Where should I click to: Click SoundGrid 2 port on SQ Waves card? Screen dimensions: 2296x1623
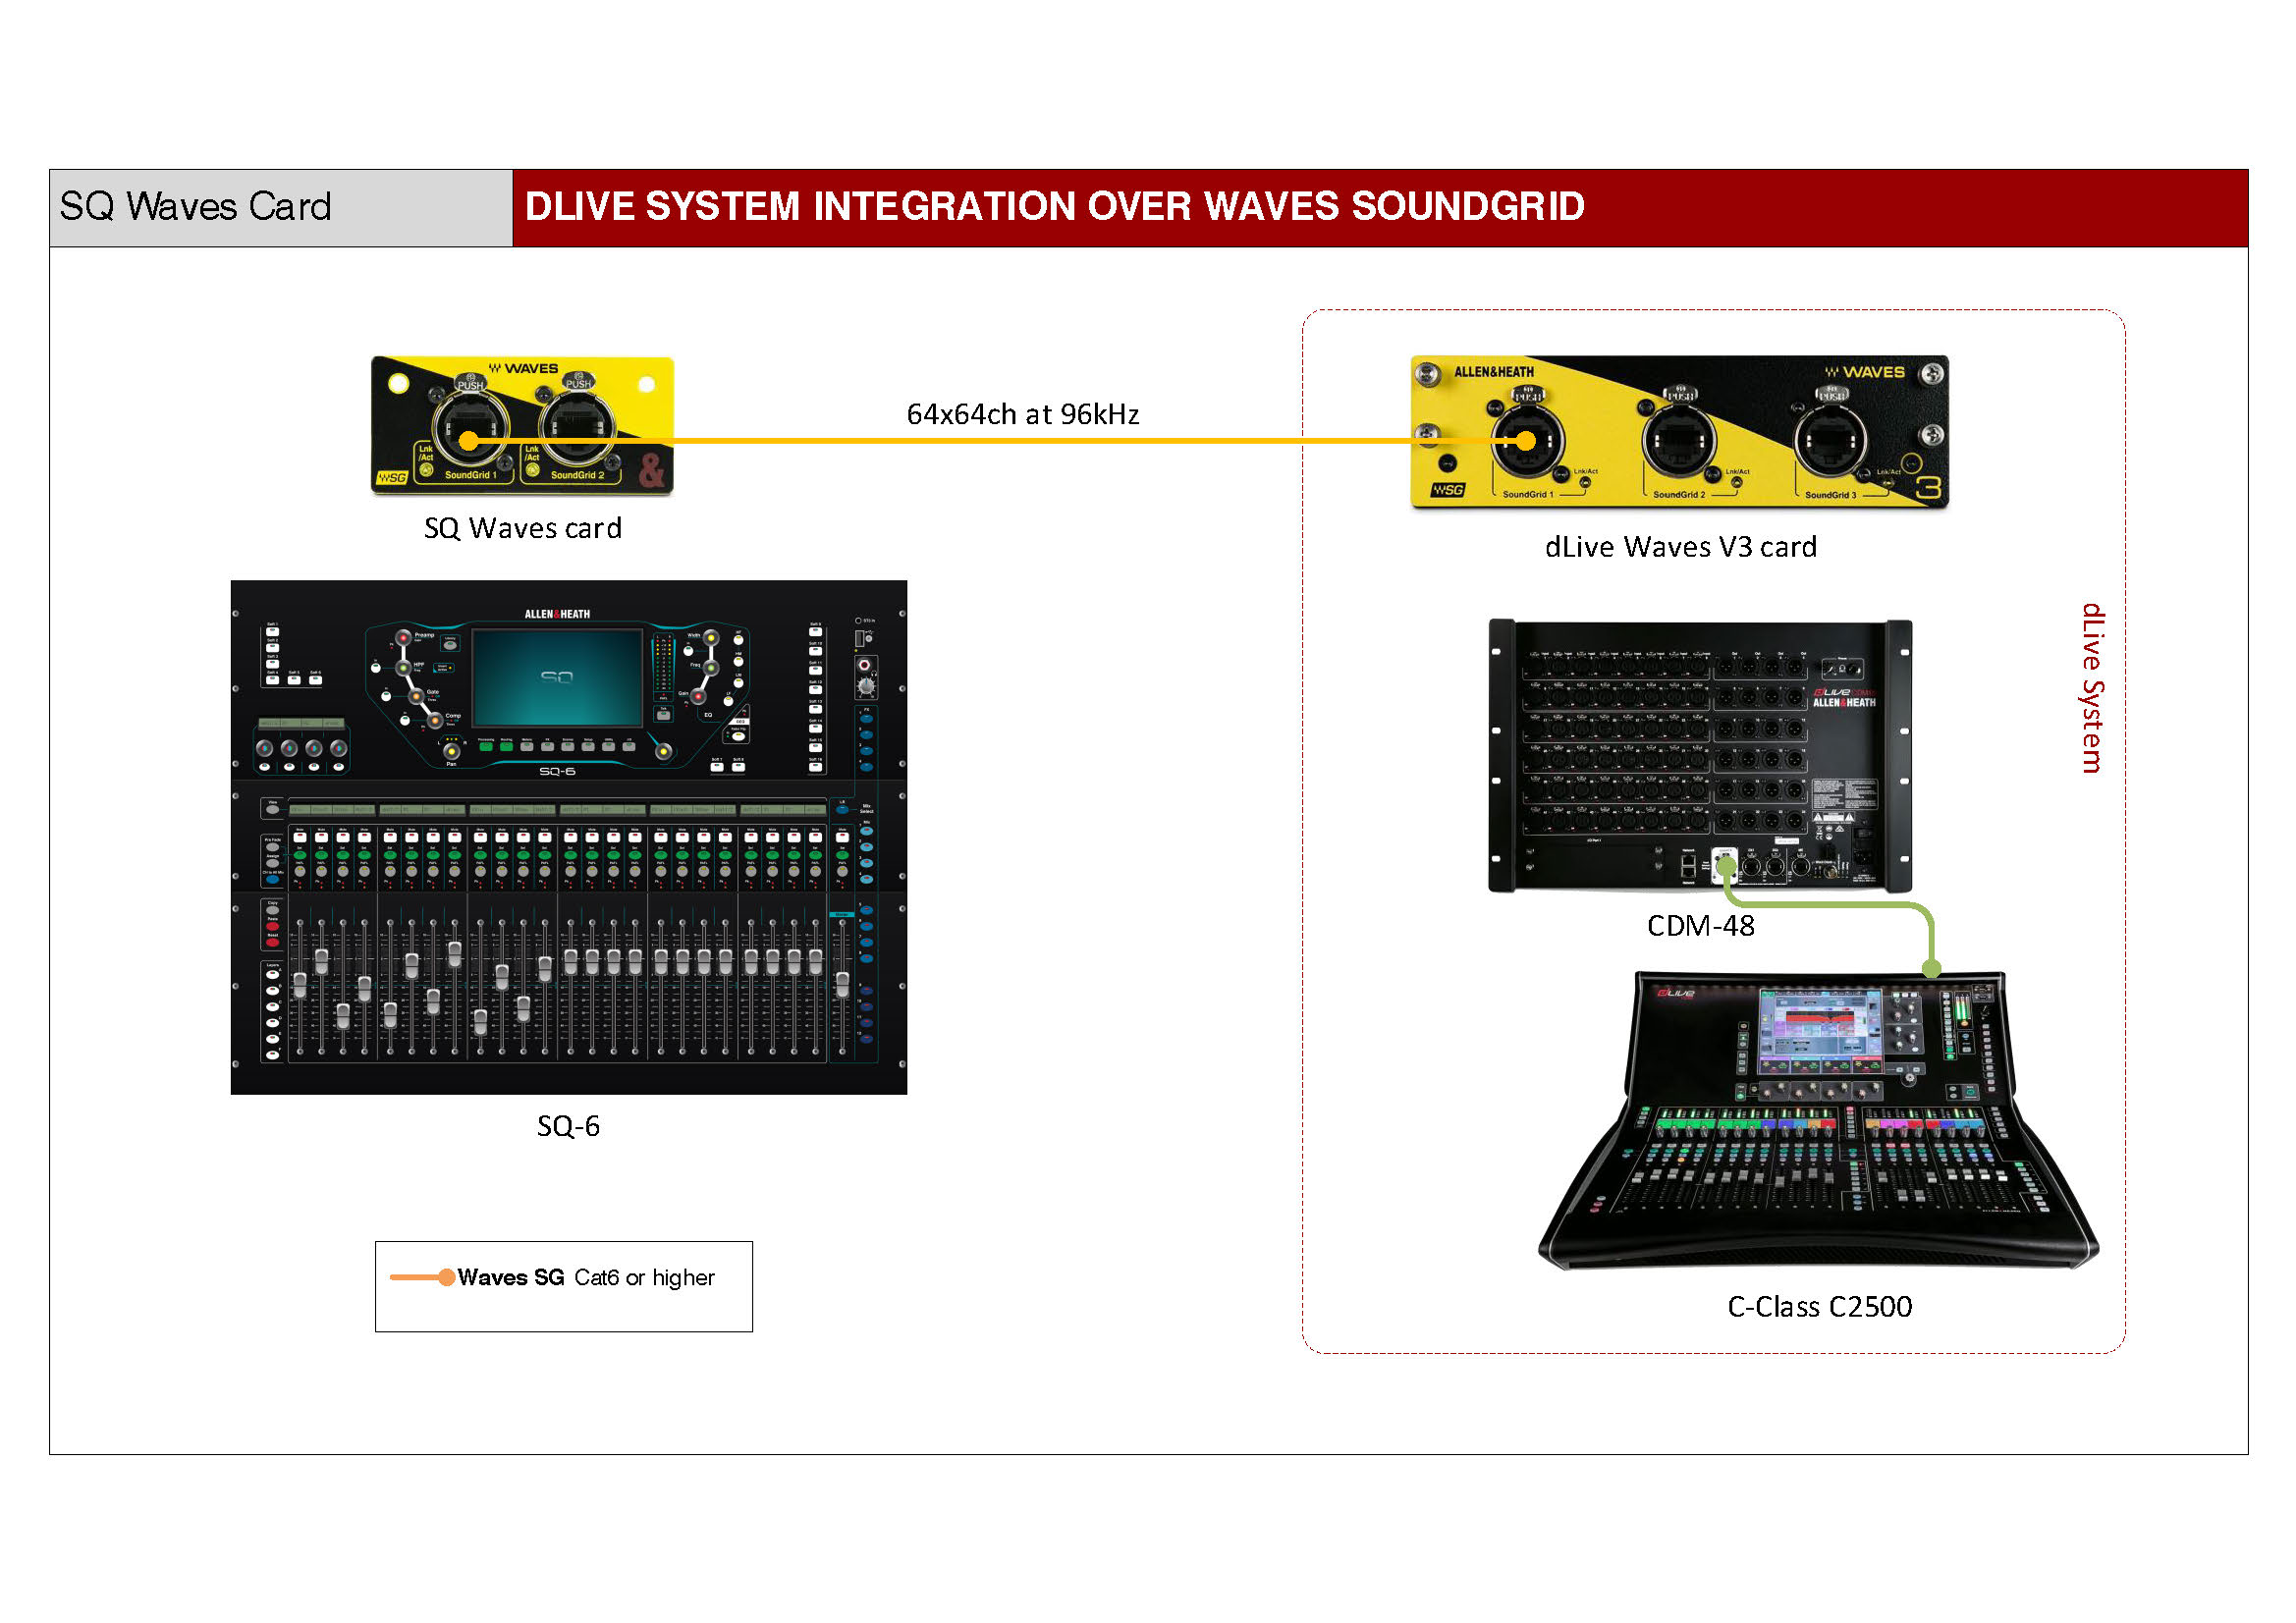[576, 430]
